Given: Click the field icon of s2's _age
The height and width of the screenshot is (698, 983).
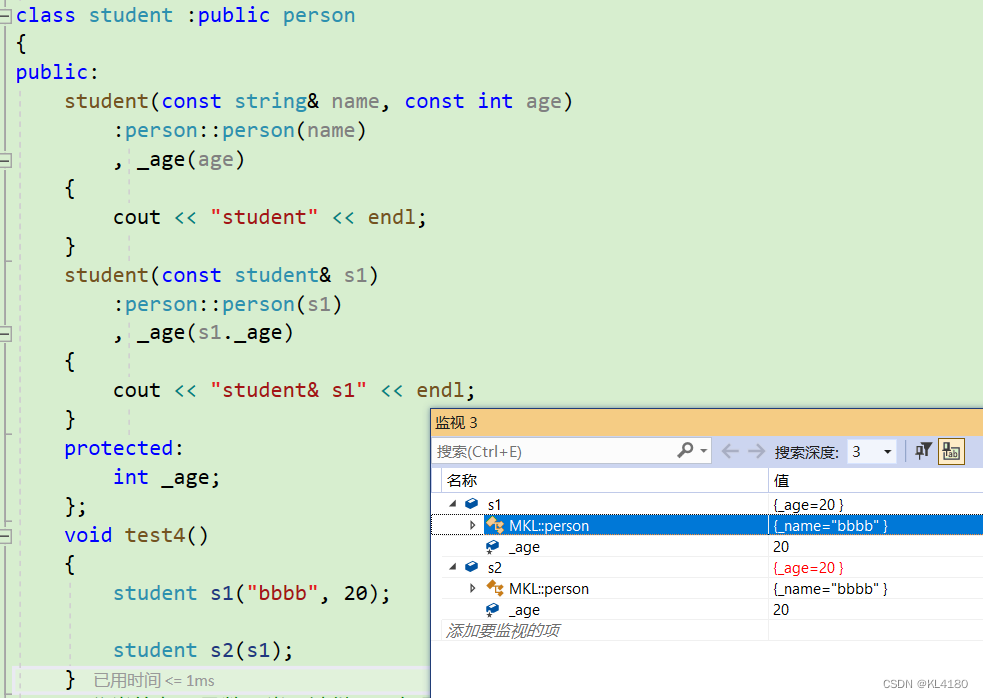Looking at the screenshot, I should [x=493, y=610].
